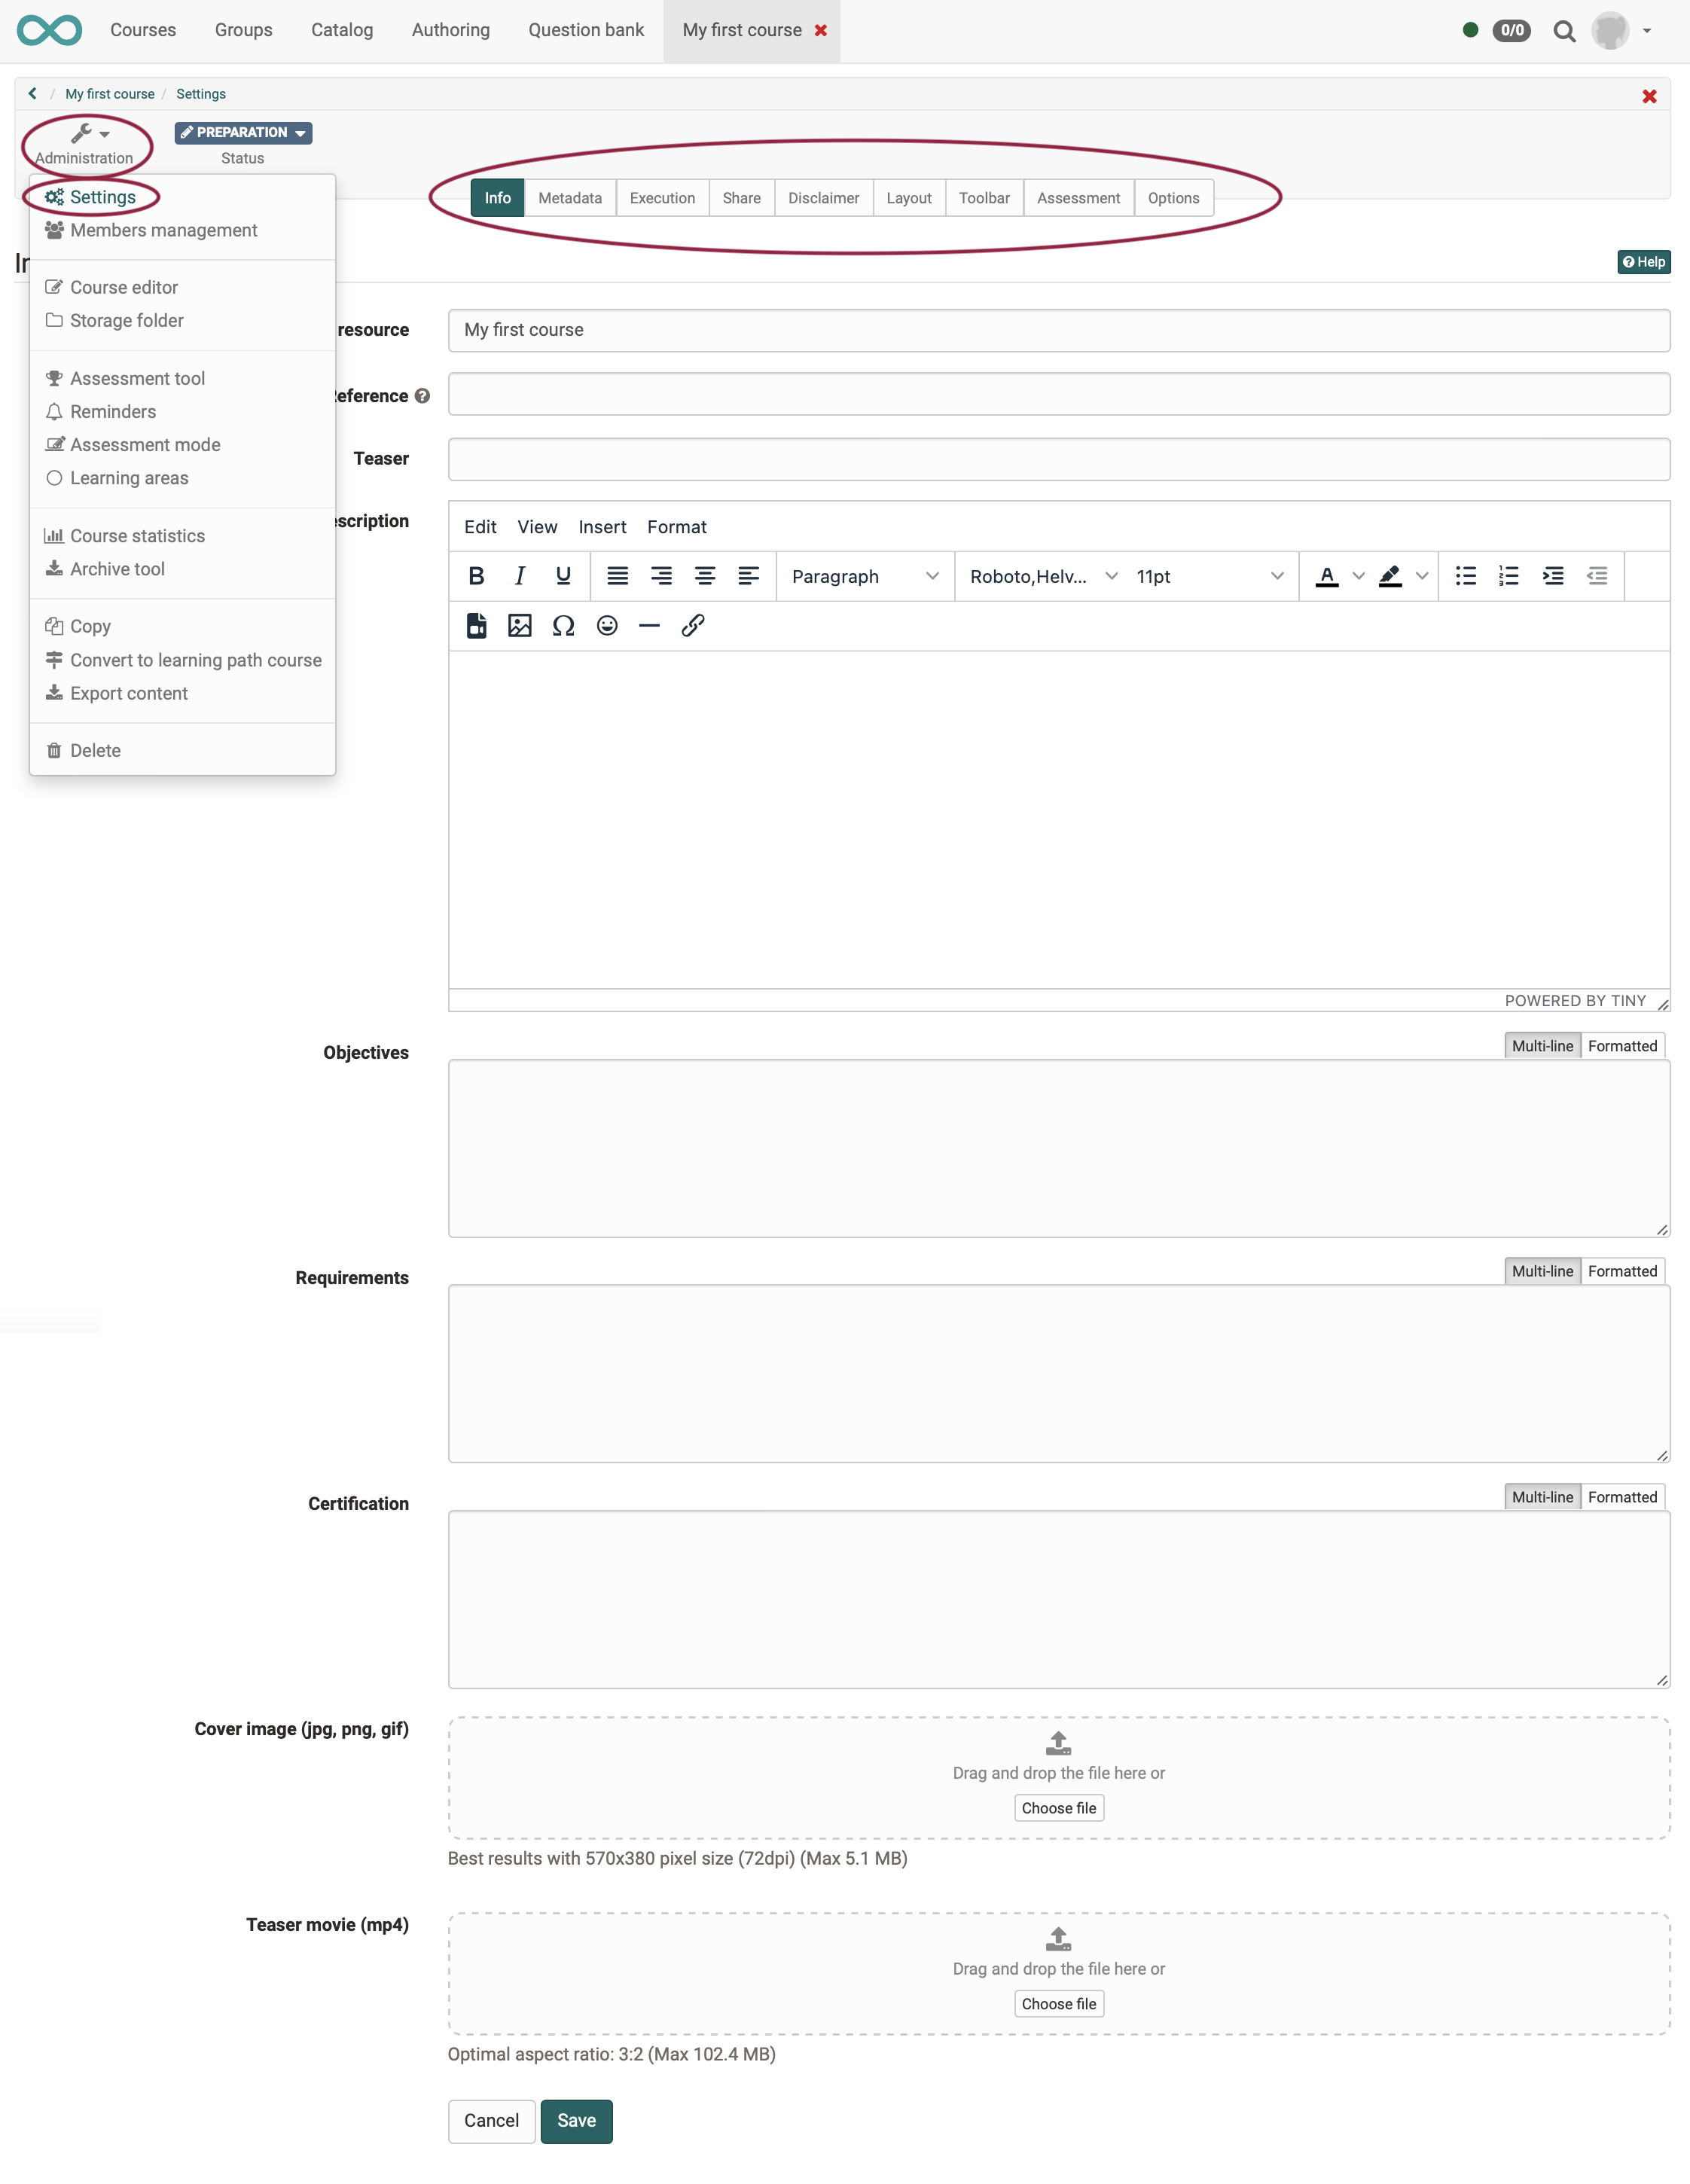Switch Requirements field to Formatted mode
1690x2184 pixels.
point(1622,1271)
